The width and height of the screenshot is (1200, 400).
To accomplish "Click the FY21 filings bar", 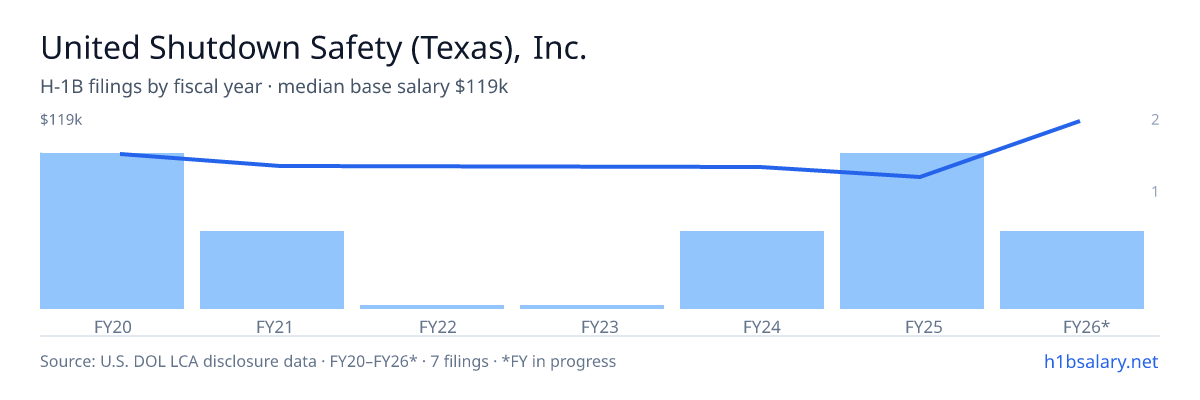I will 272,270.
